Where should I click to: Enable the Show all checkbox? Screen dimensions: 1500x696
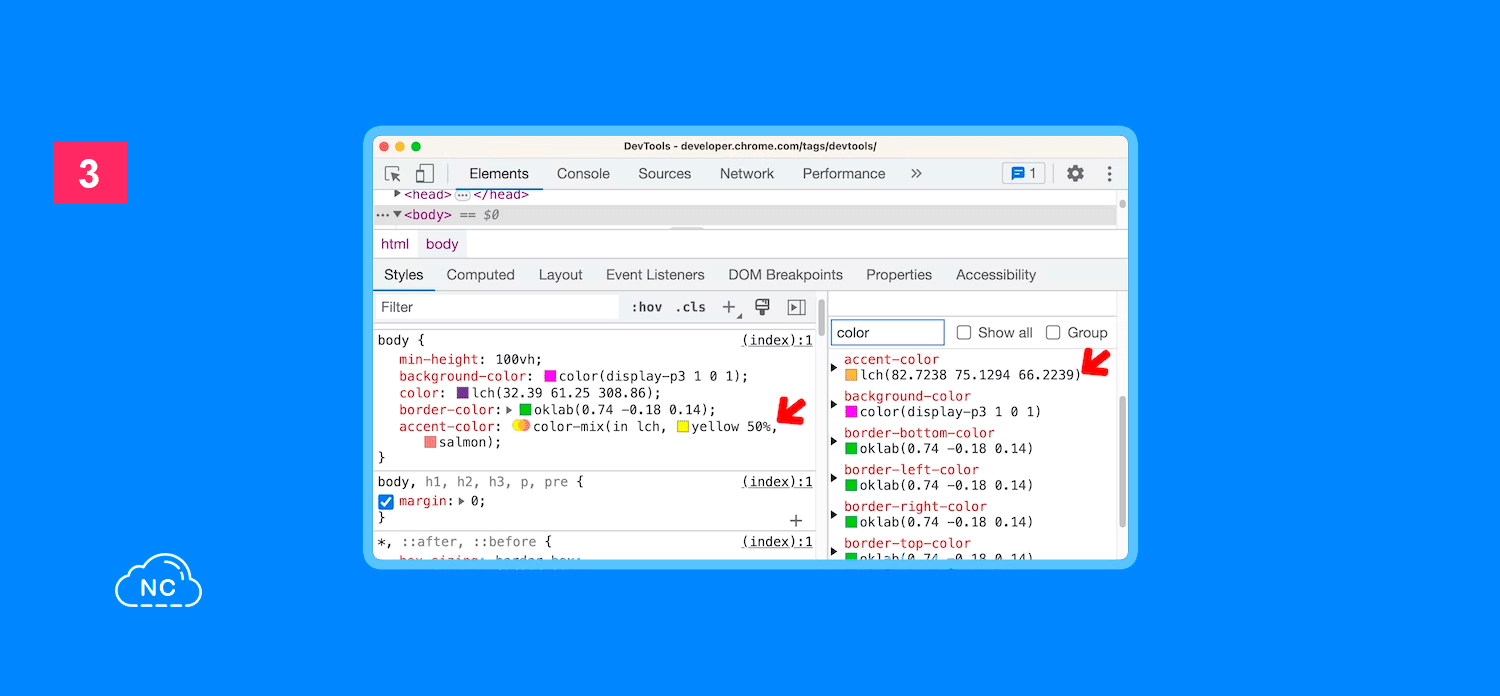tap(964, 333)
